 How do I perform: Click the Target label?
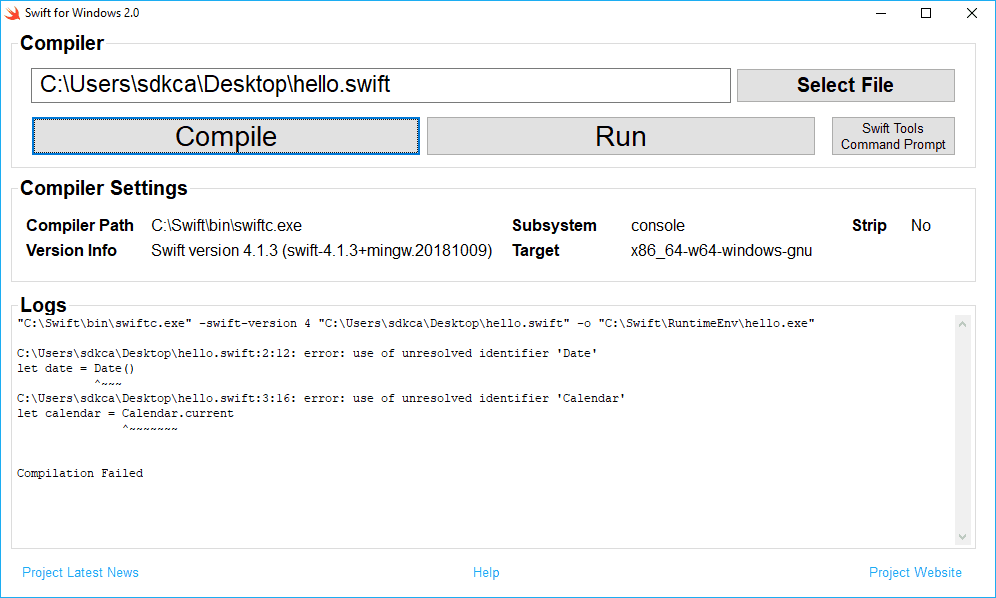535,250
